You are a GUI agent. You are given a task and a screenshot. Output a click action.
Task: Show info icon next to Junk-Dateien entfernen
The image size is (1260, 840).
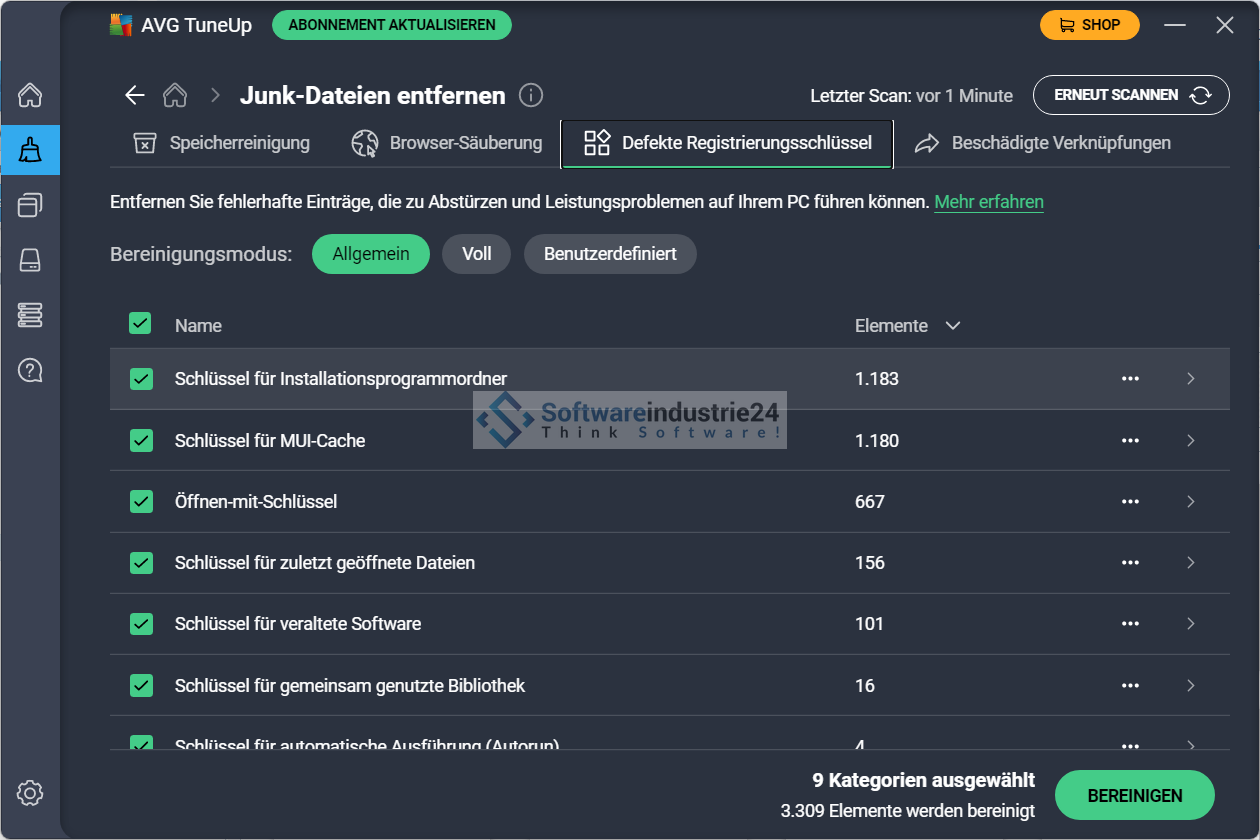pos(532,96)
